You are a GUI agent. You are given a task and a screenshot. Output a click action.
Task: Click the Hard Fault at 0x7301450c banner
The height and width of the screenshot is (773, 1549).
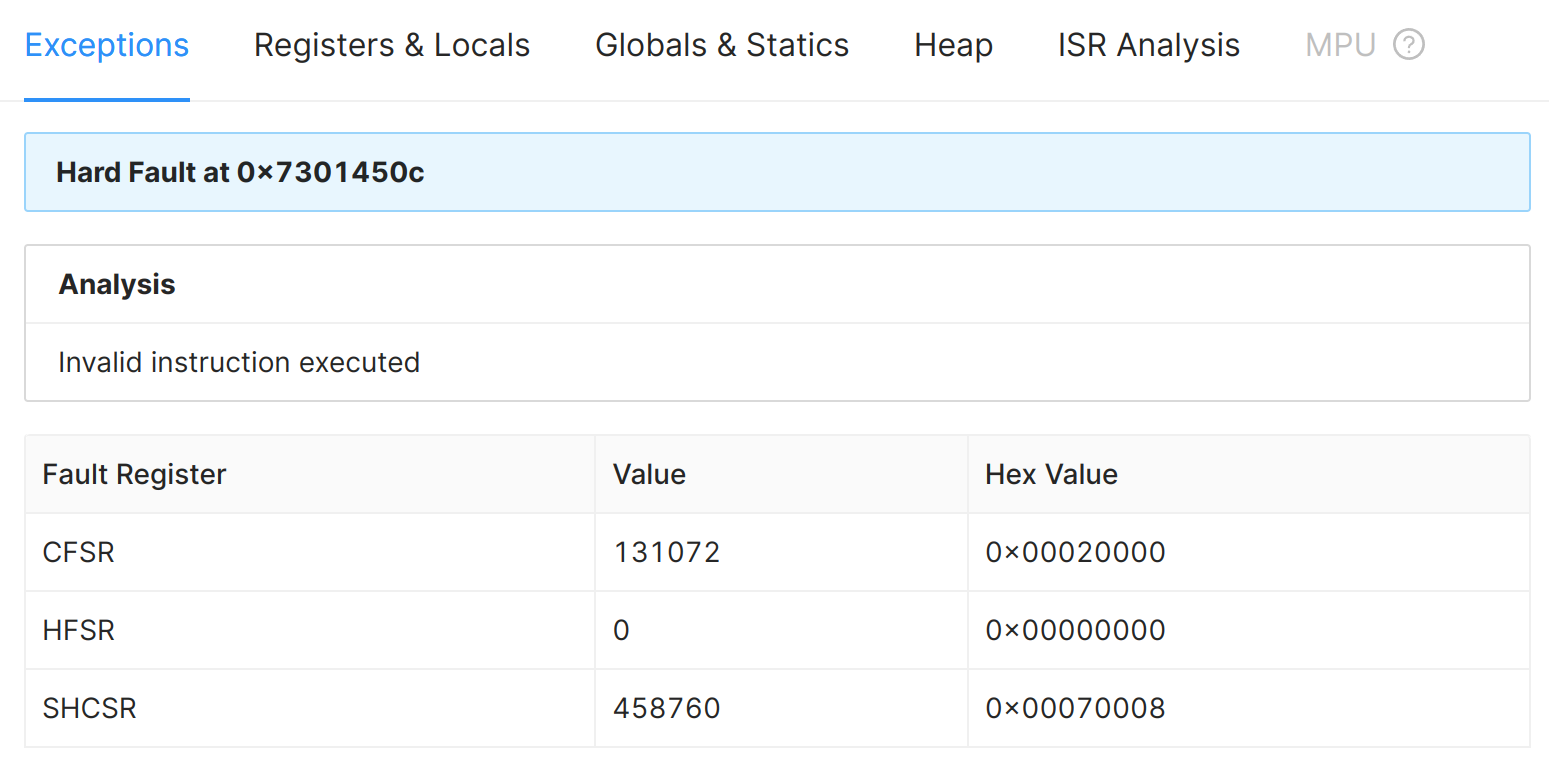point(776,172)
